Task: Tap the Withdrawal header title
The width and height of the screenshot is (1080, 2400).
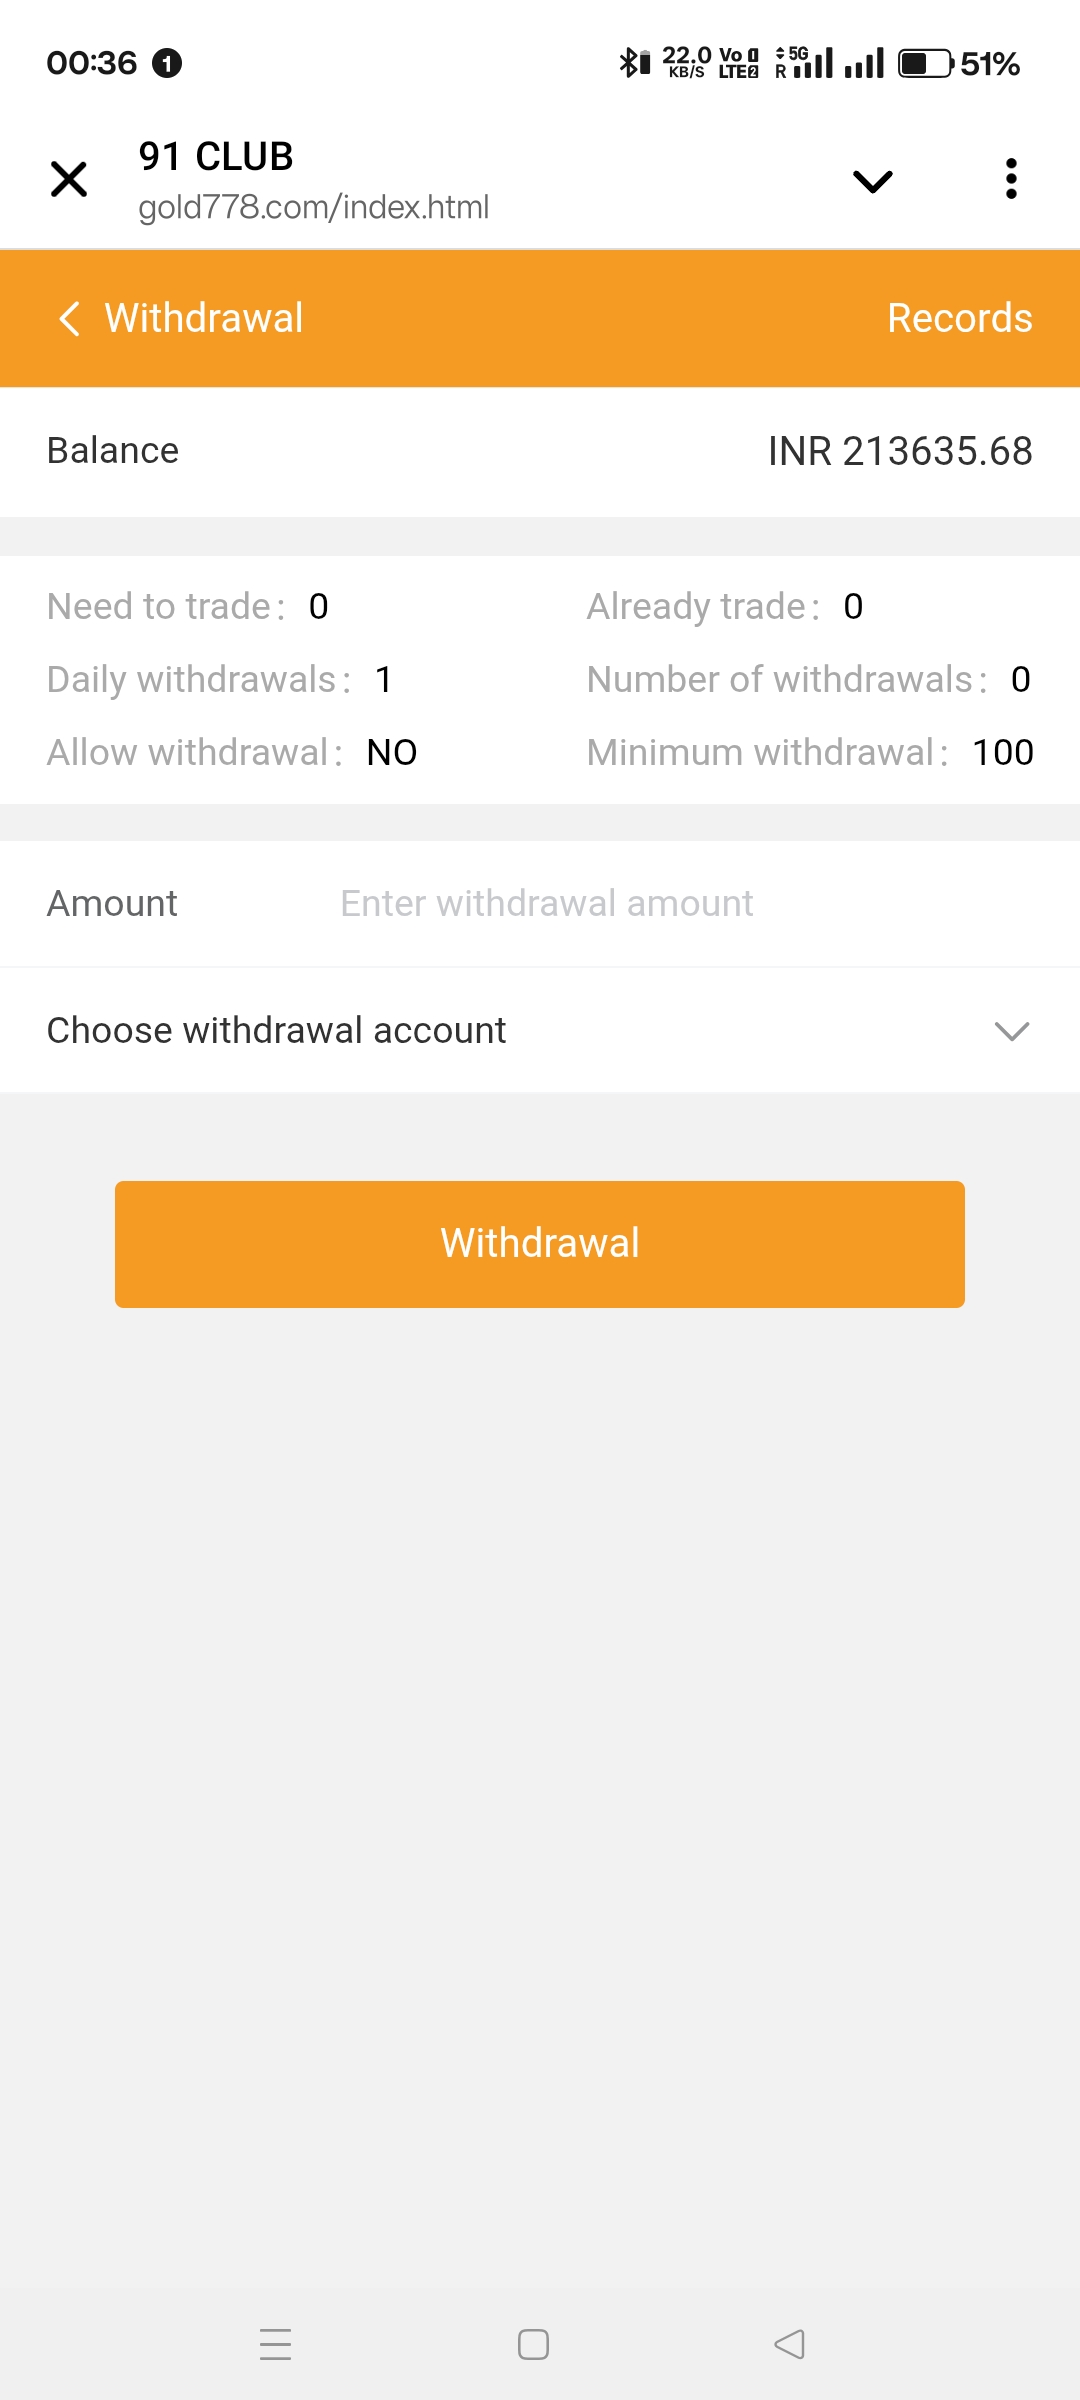Action: (204, 319)
